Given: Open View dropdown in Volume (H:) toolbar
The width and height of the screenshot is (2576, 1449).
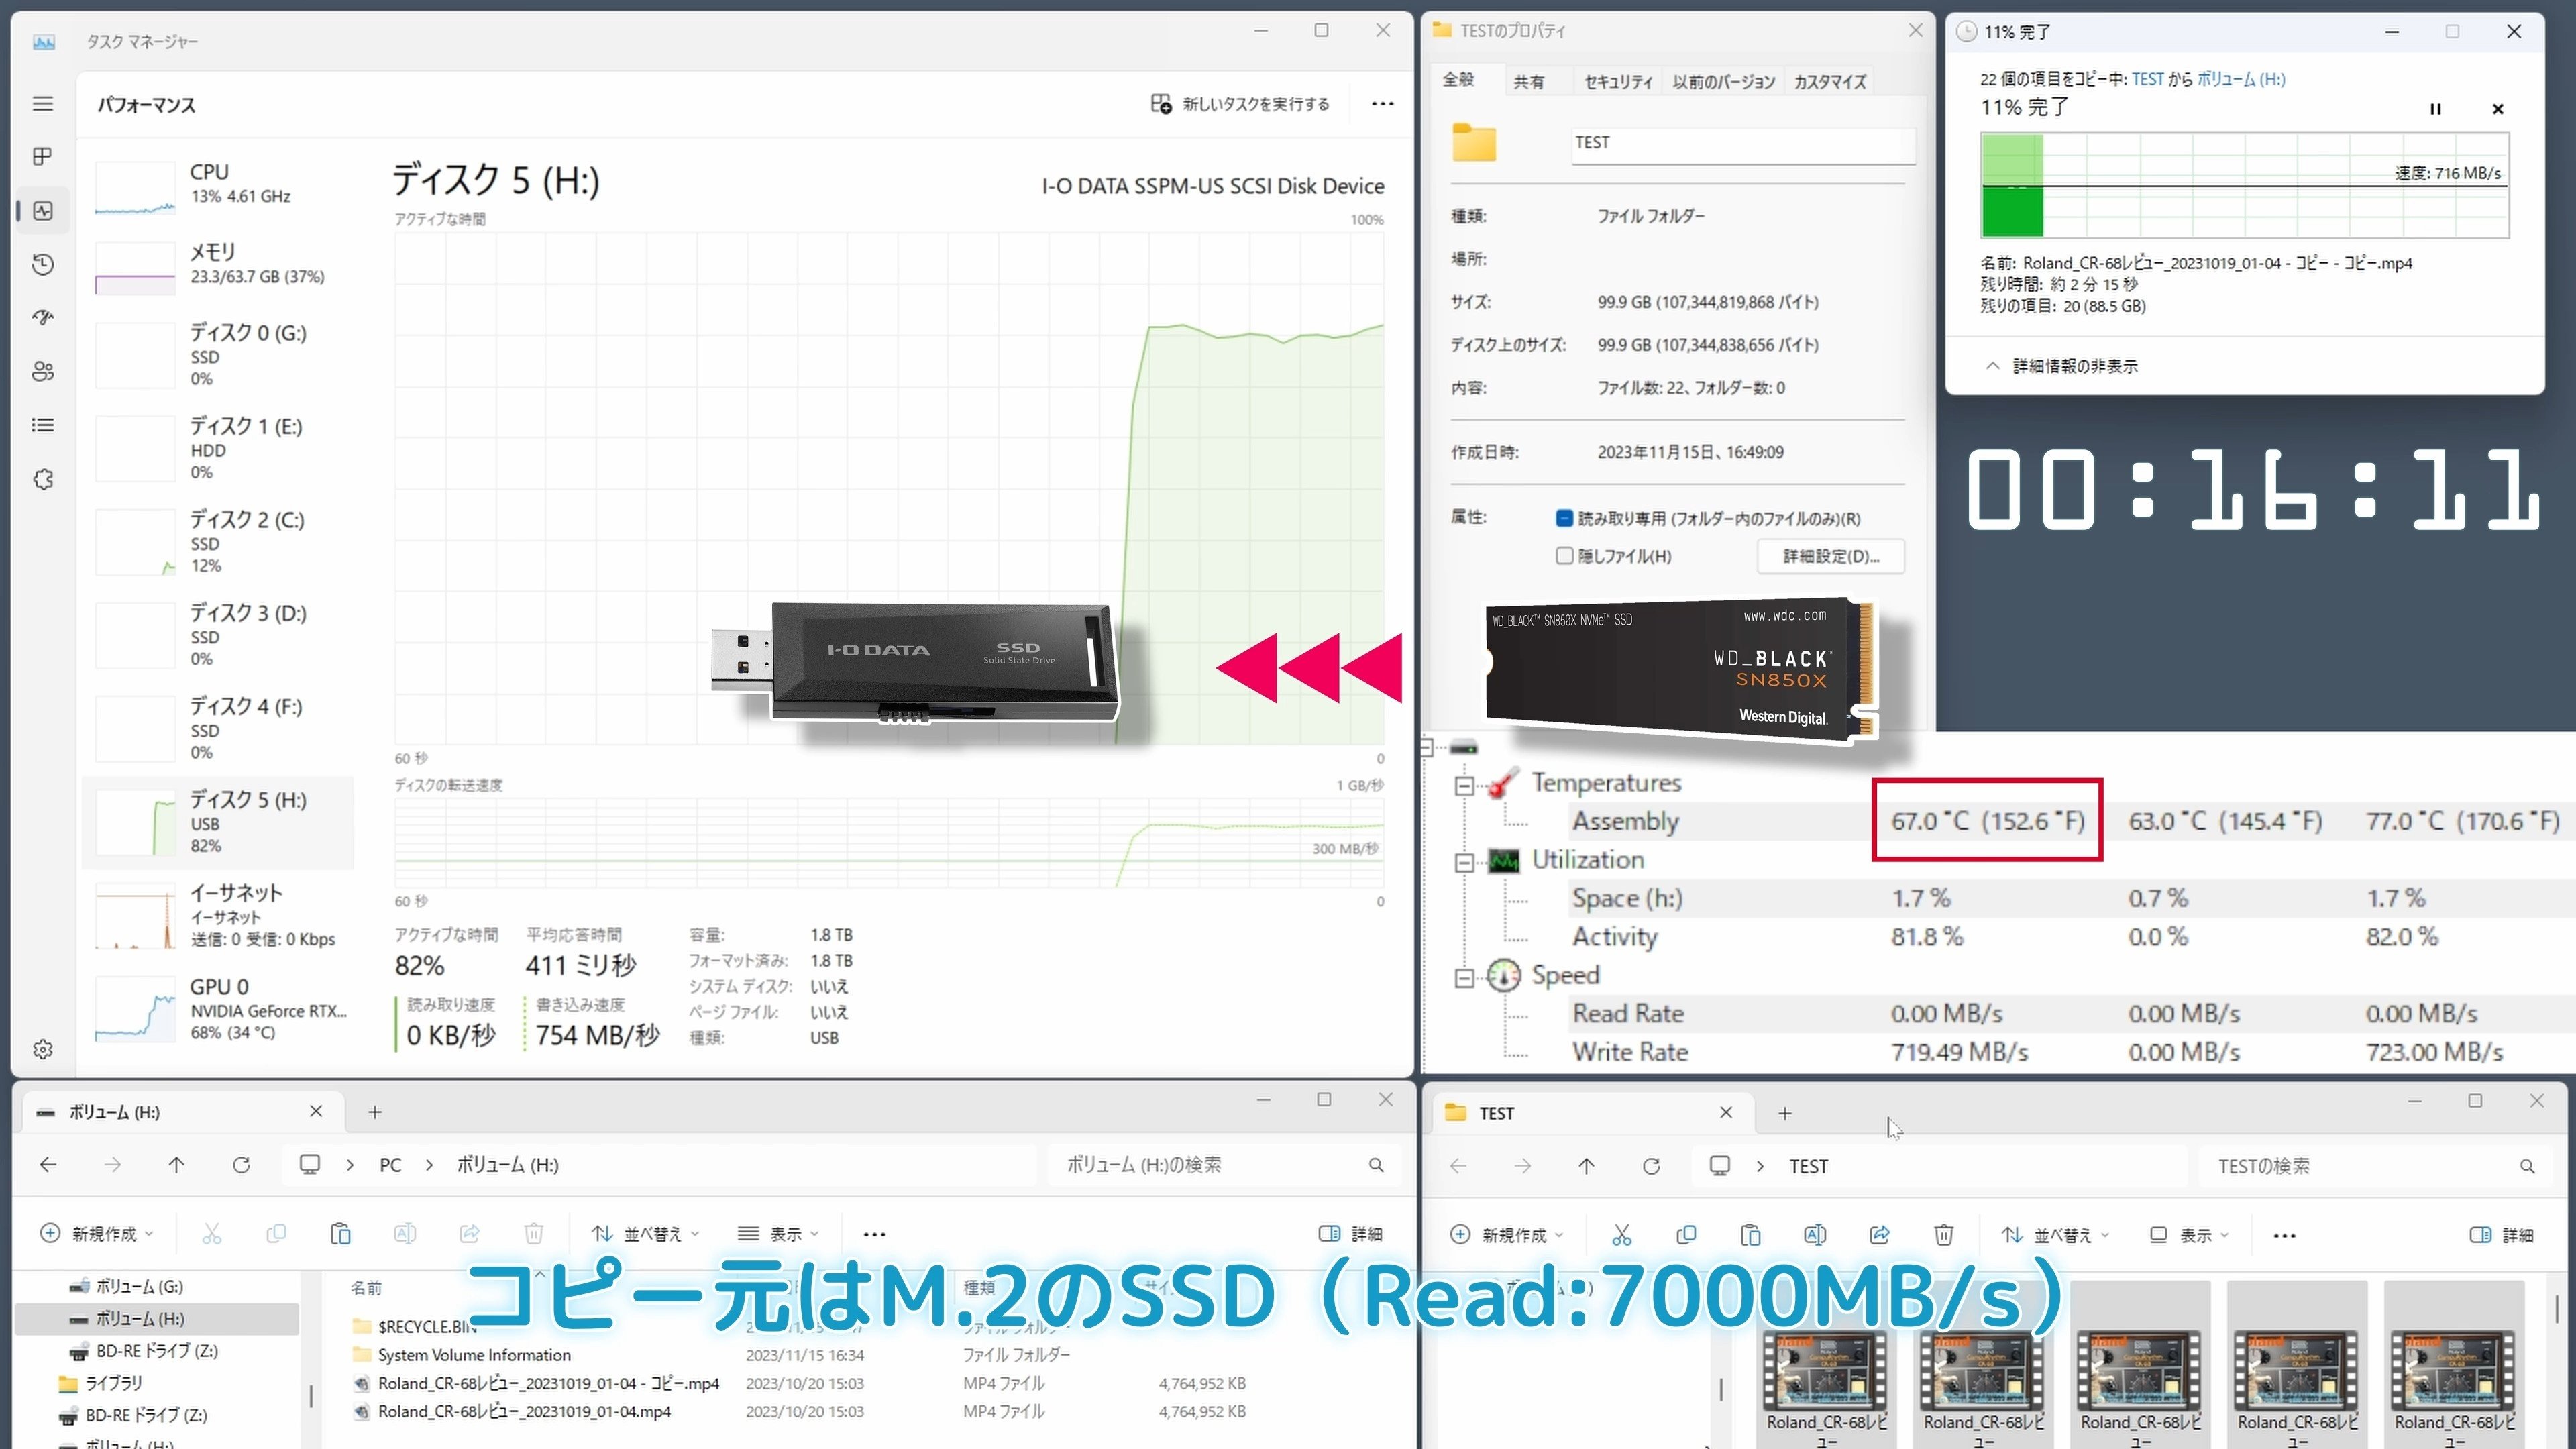Looking at the screenshot, I should (778, 1234).
